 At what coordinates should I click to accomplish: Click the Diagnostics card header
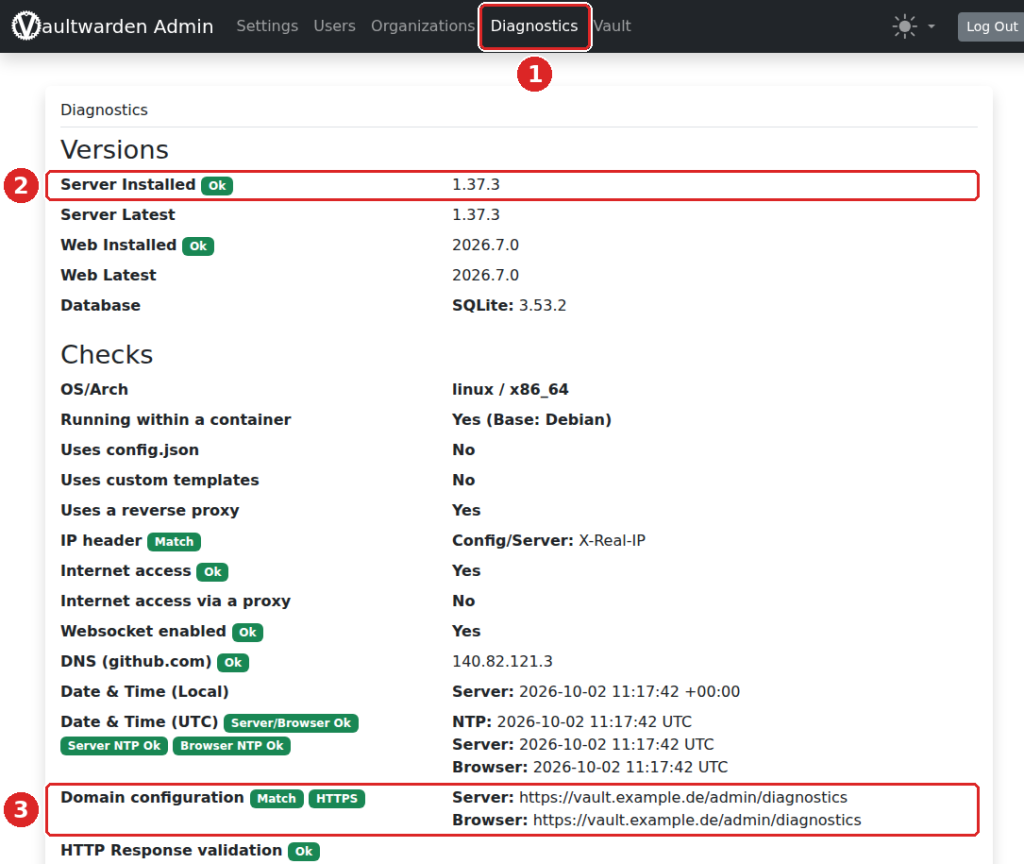[x=104, y=110]
